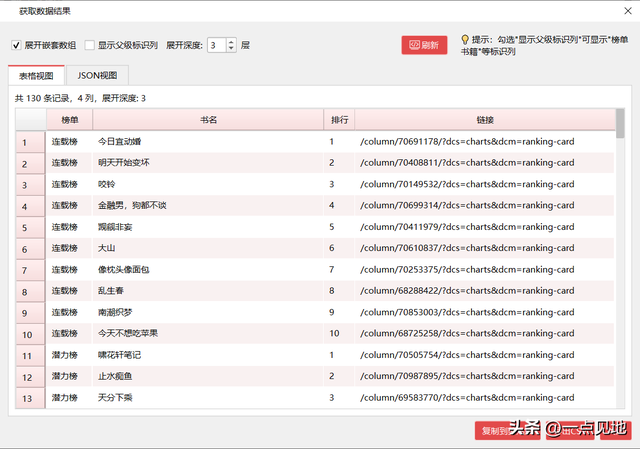Viewport: 640px width, 449px height.
Task: Click the book name 止水痴鱼
Action: pyautogui.click(x=115, y=376)
